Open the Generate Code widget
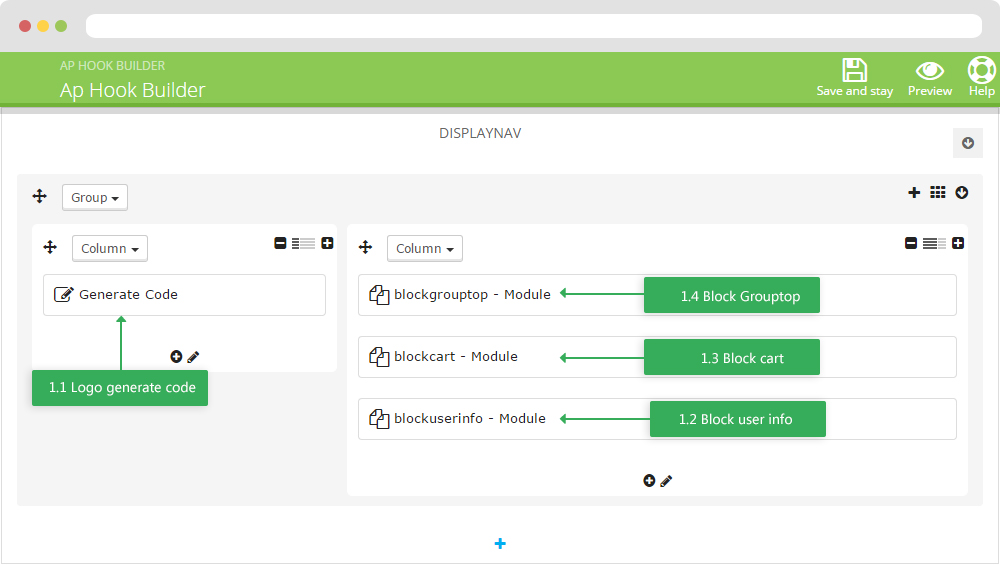 [x=184, y=295]
